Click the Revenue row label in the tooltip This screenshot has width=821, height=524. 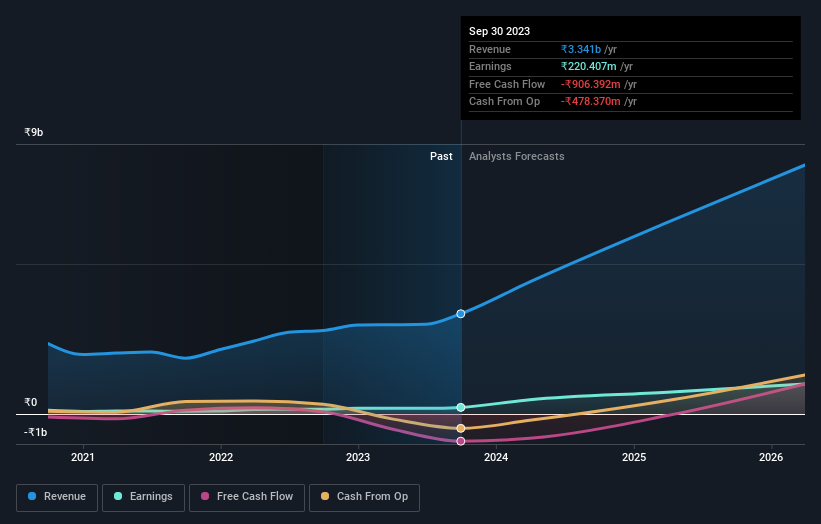[490, 49]
